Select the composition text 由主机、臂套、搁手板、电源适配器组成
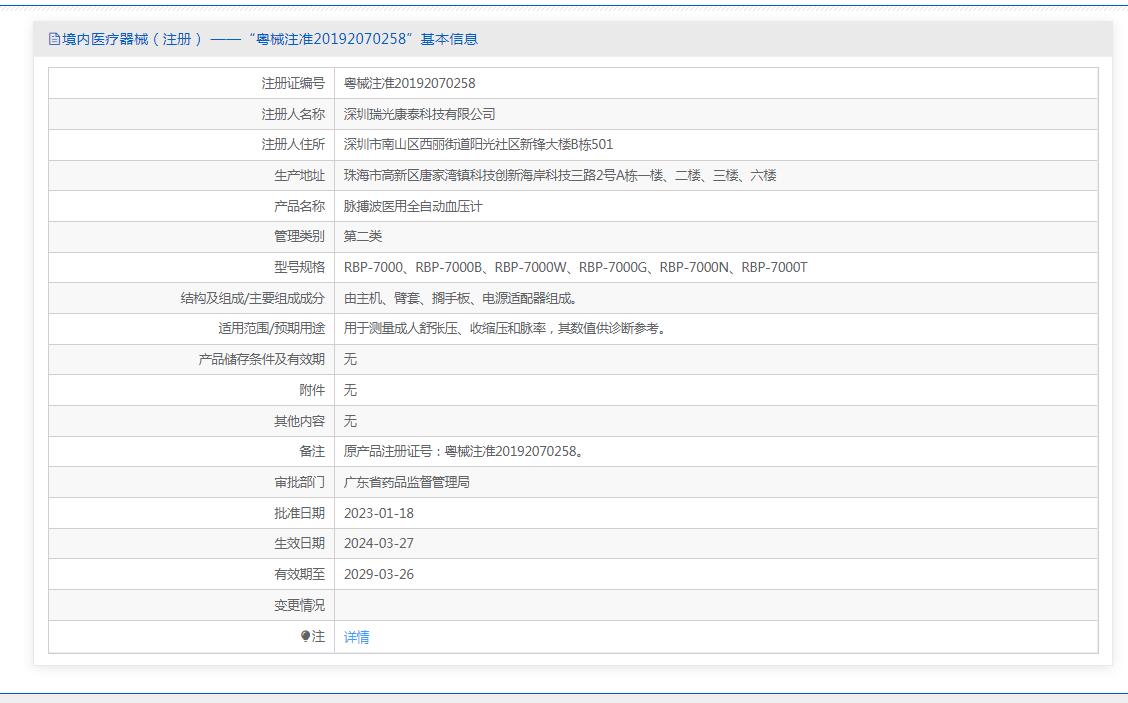The width and height of the screenshot is (1128, 703). tap(460, 298)
